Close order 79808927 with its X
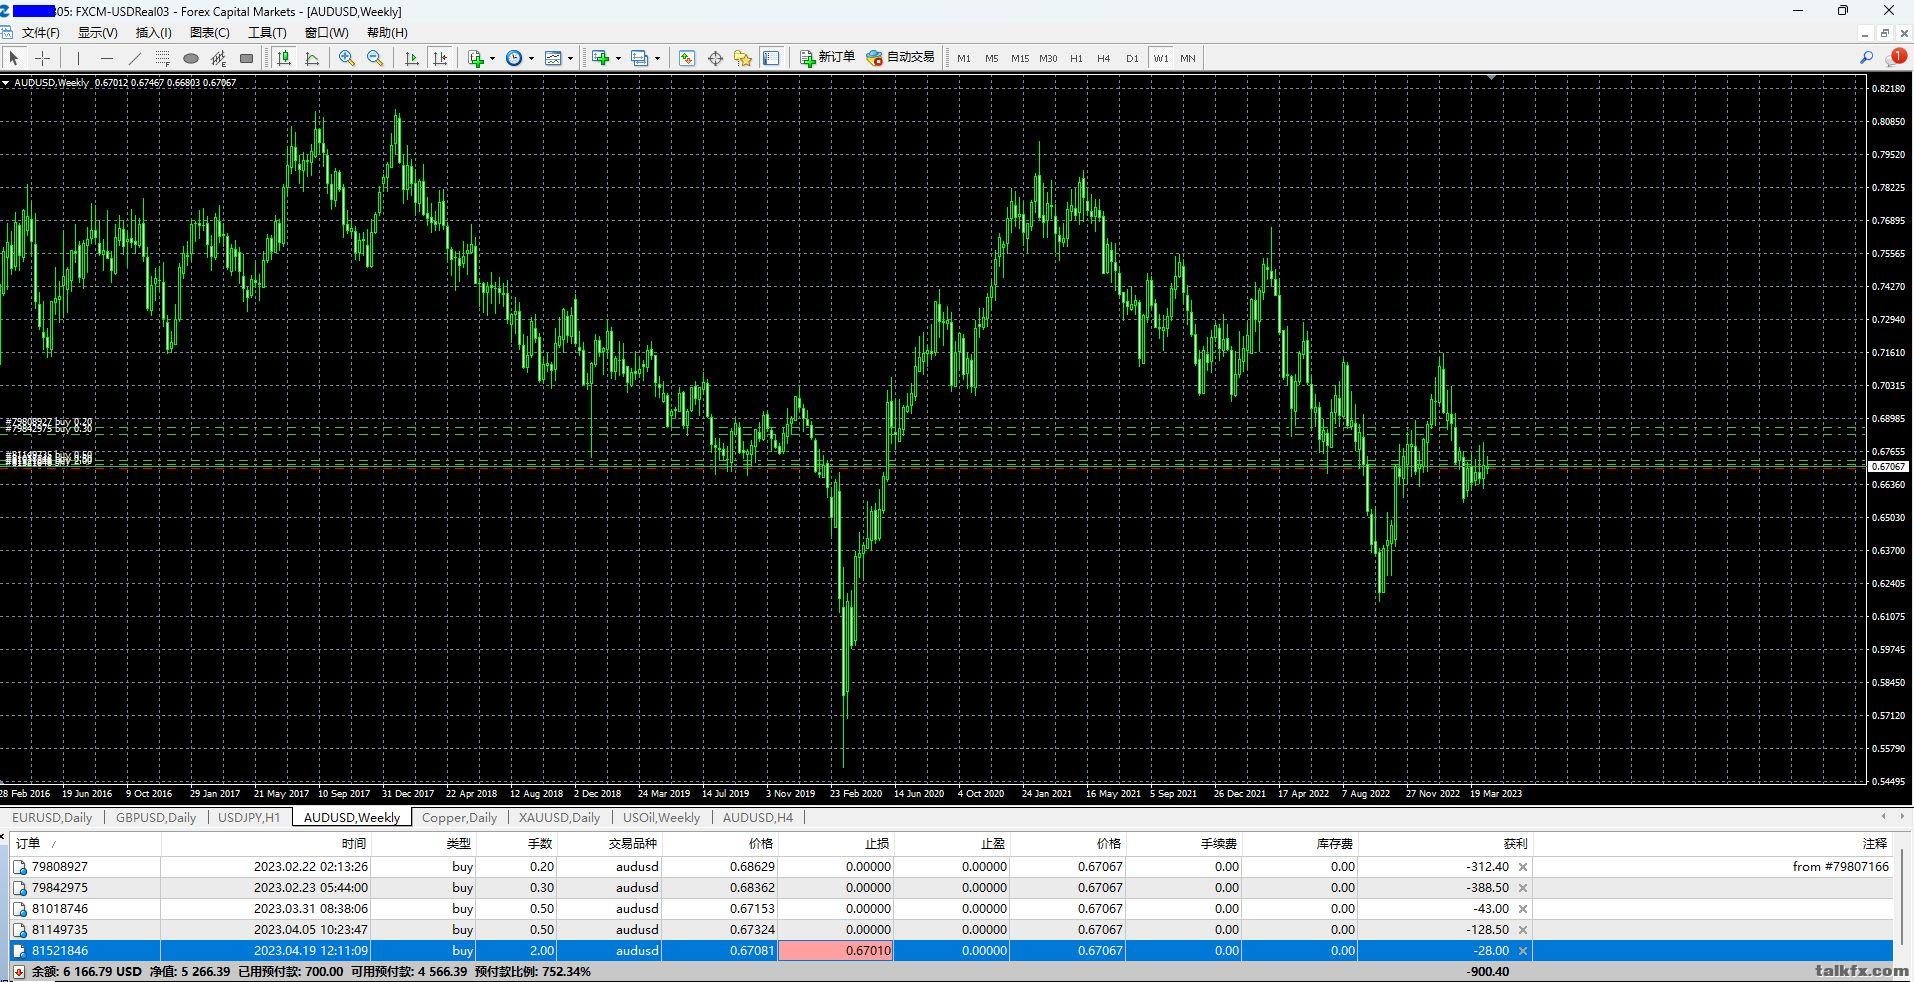Viewport: 1914px width, 982px height. (1523, 867)
